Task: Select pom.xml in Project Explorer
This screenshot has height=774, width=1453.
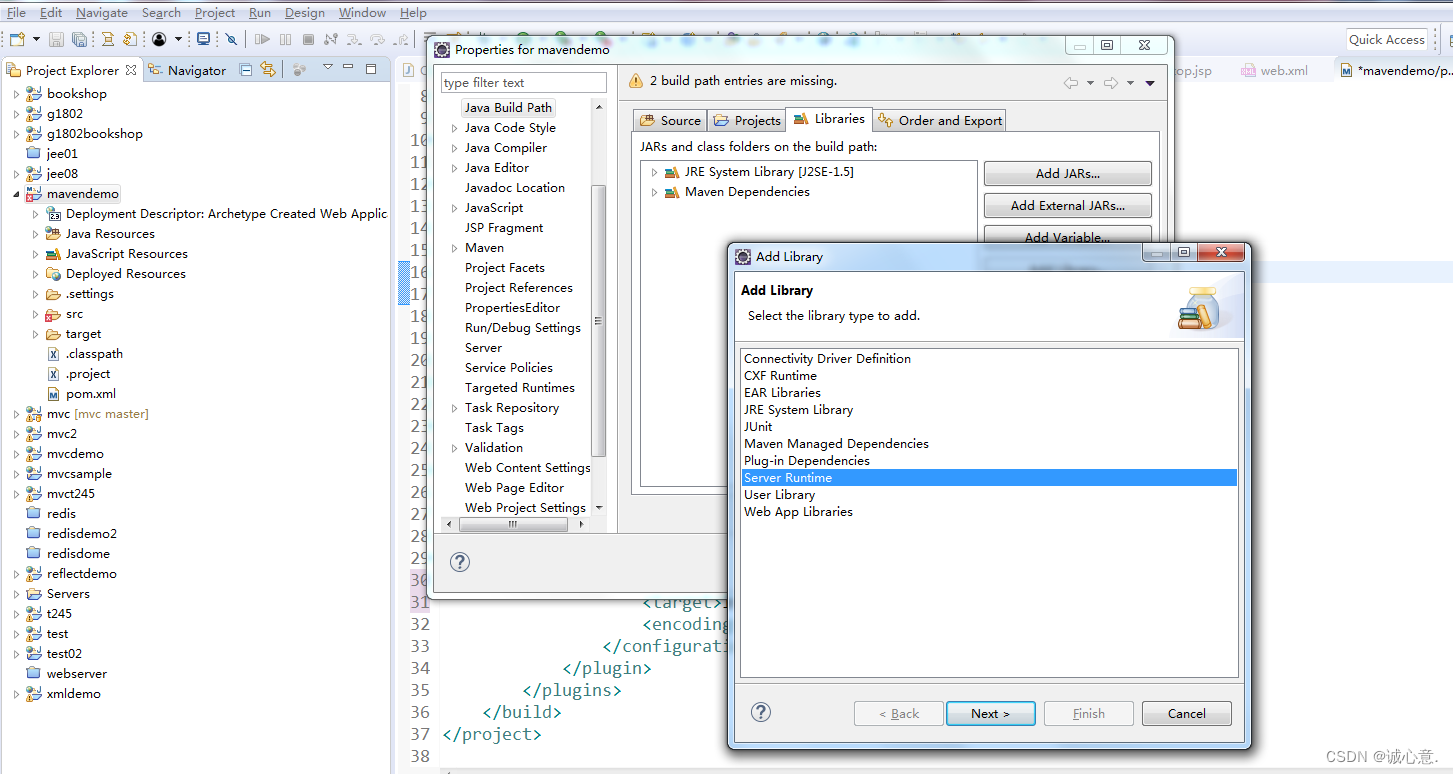Action: pyautogui.click(x=90, y=394)
